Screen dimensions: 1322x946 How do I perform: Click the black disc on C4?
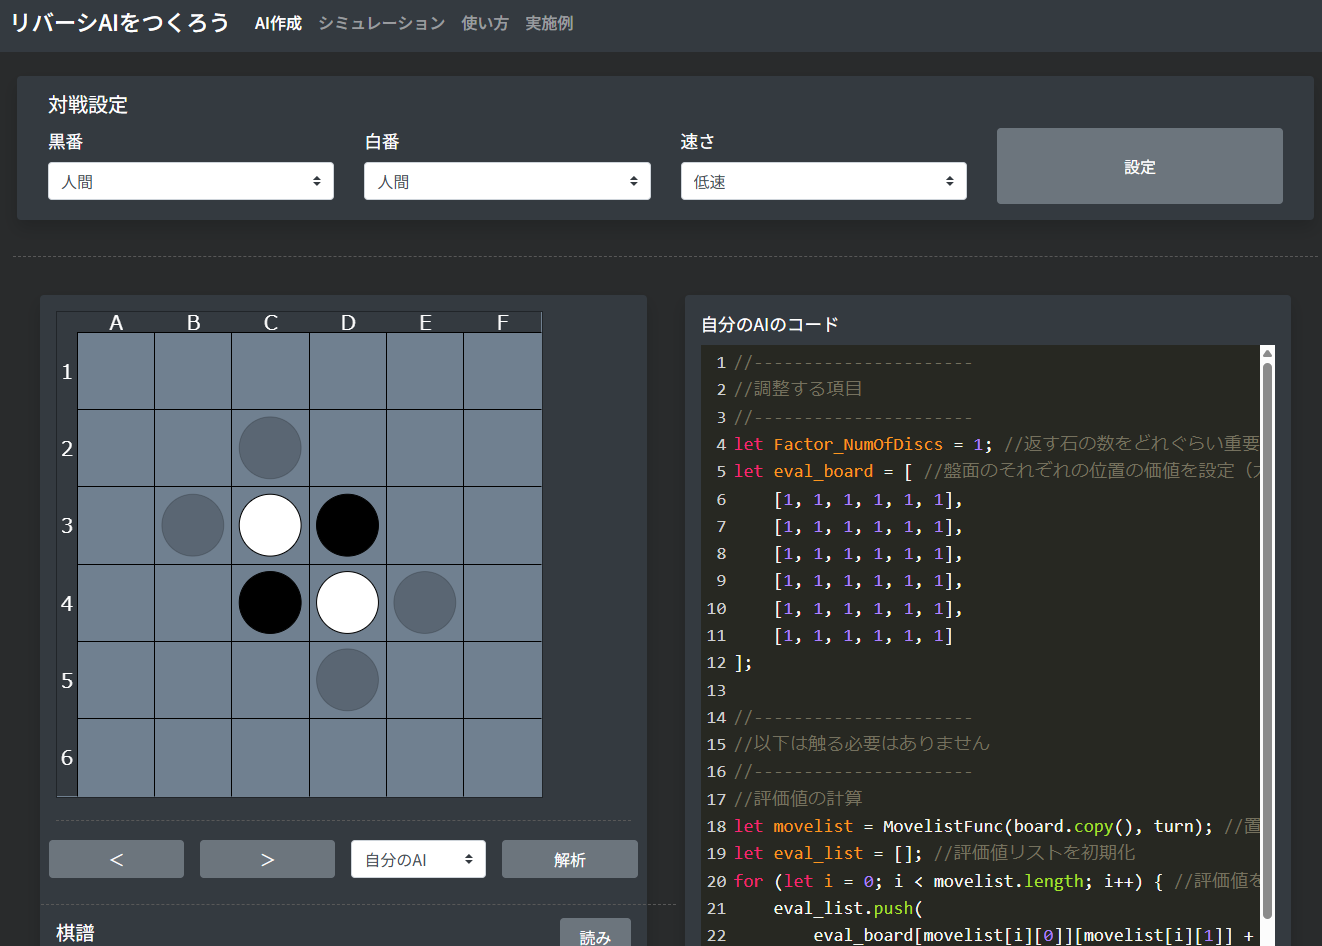[270, 603]
